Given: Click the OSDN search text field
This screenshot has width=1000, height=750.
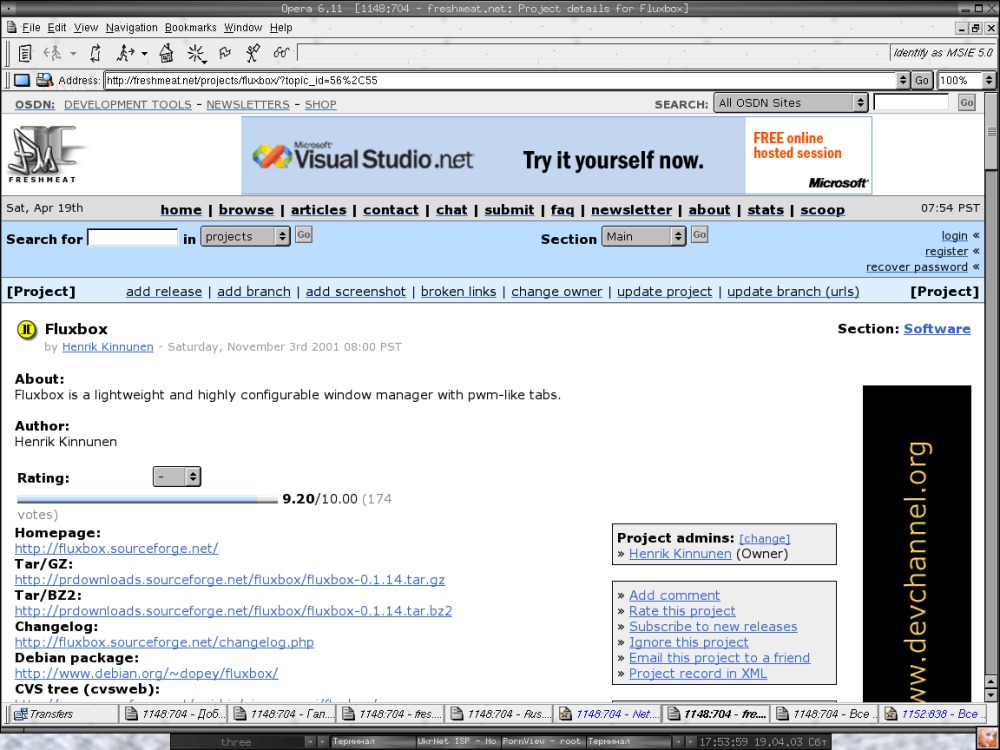Looking at the screenshot, I should (911, 102).
